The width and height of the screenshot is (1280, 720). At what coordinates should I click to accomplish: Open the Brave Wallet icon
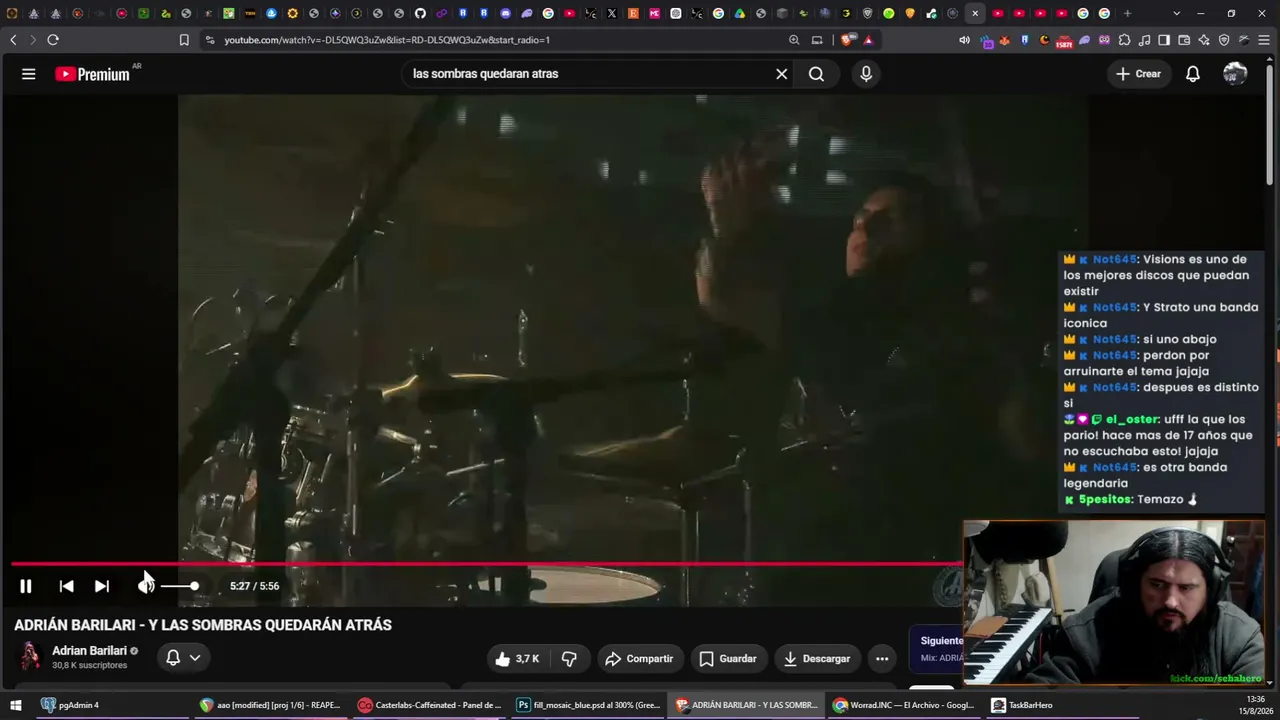coord(1184,40)
